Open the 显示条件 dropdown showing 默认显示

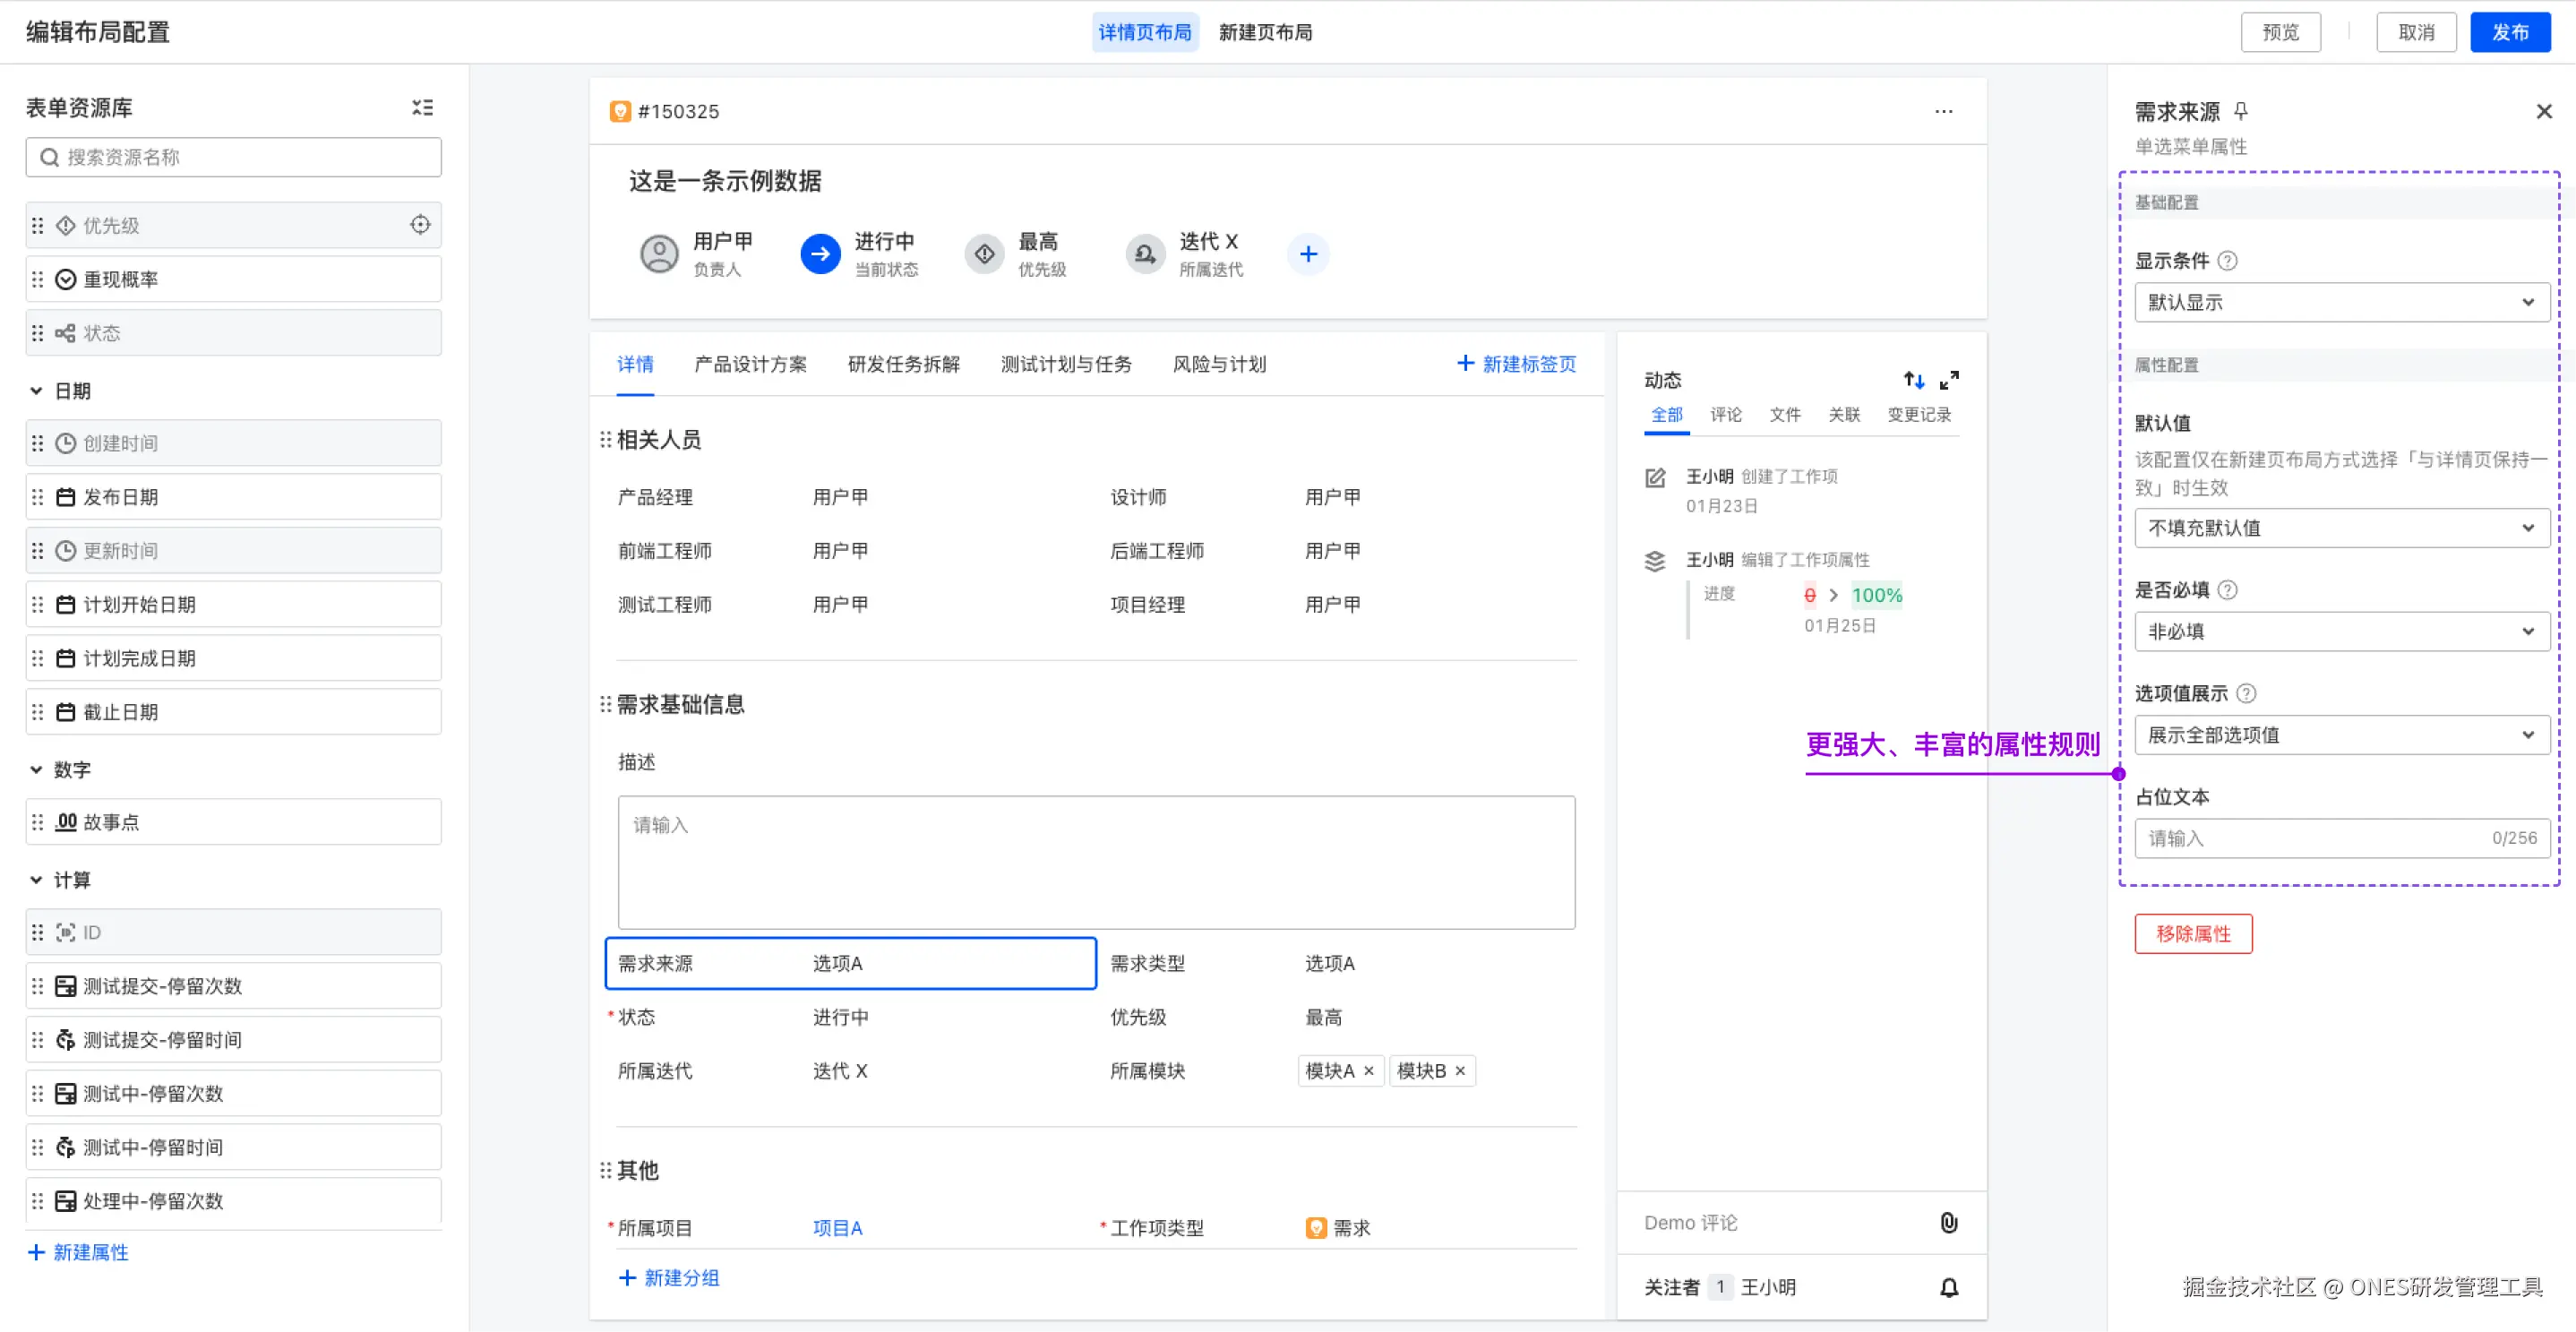coord(2340,302)
